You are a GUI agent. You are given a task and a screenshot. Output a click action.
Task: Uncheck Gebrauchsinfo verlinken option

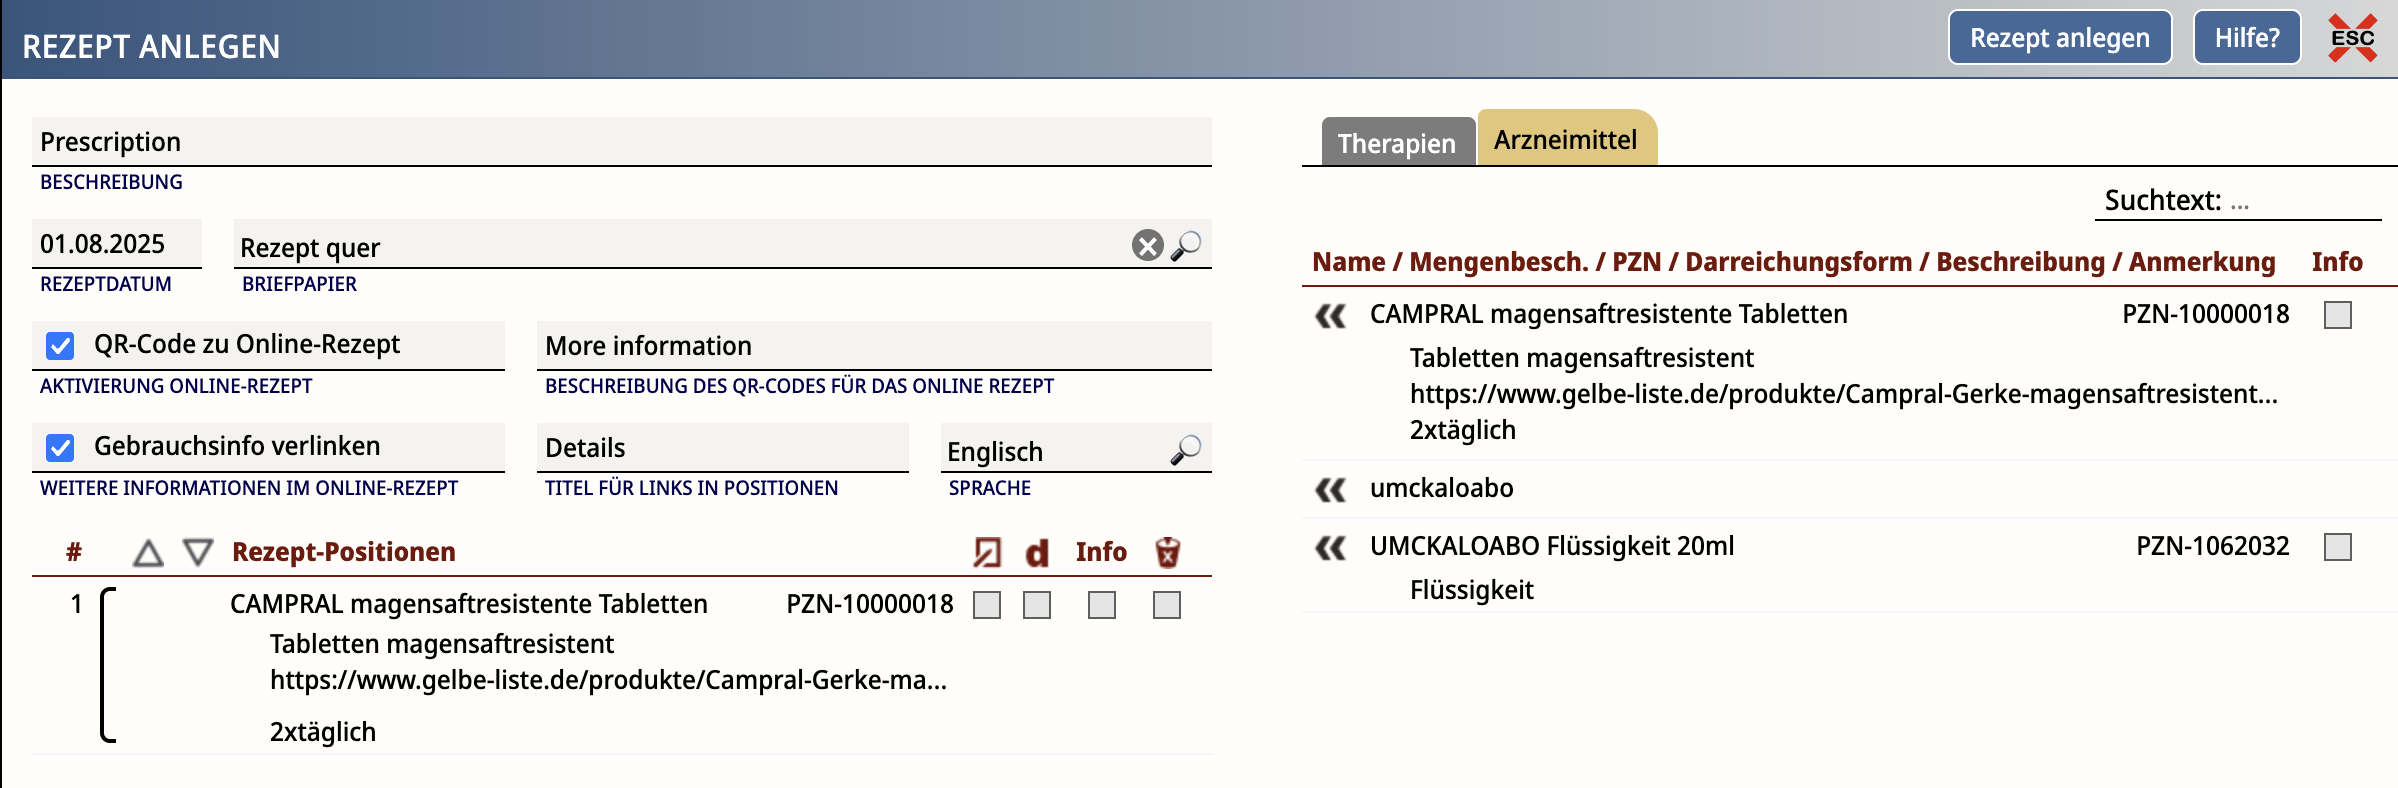[x=60, y=447]
